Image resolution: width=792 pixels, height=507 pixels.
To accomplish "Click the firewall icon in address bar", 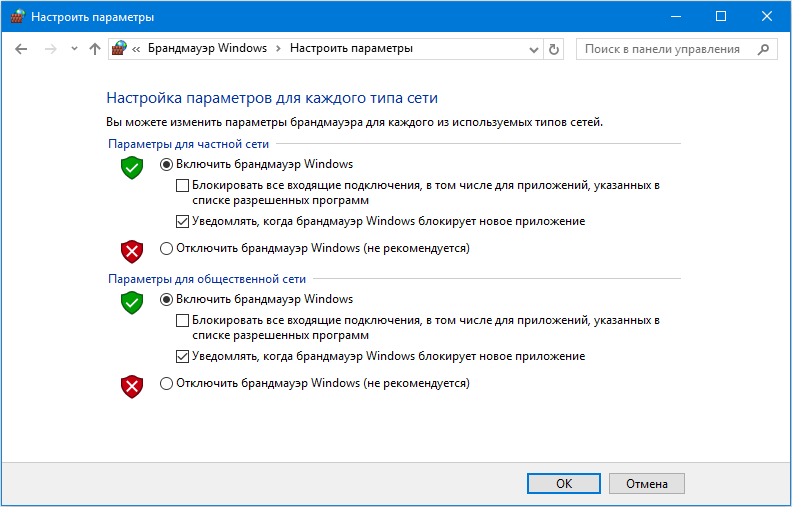I will coord(120,48).
